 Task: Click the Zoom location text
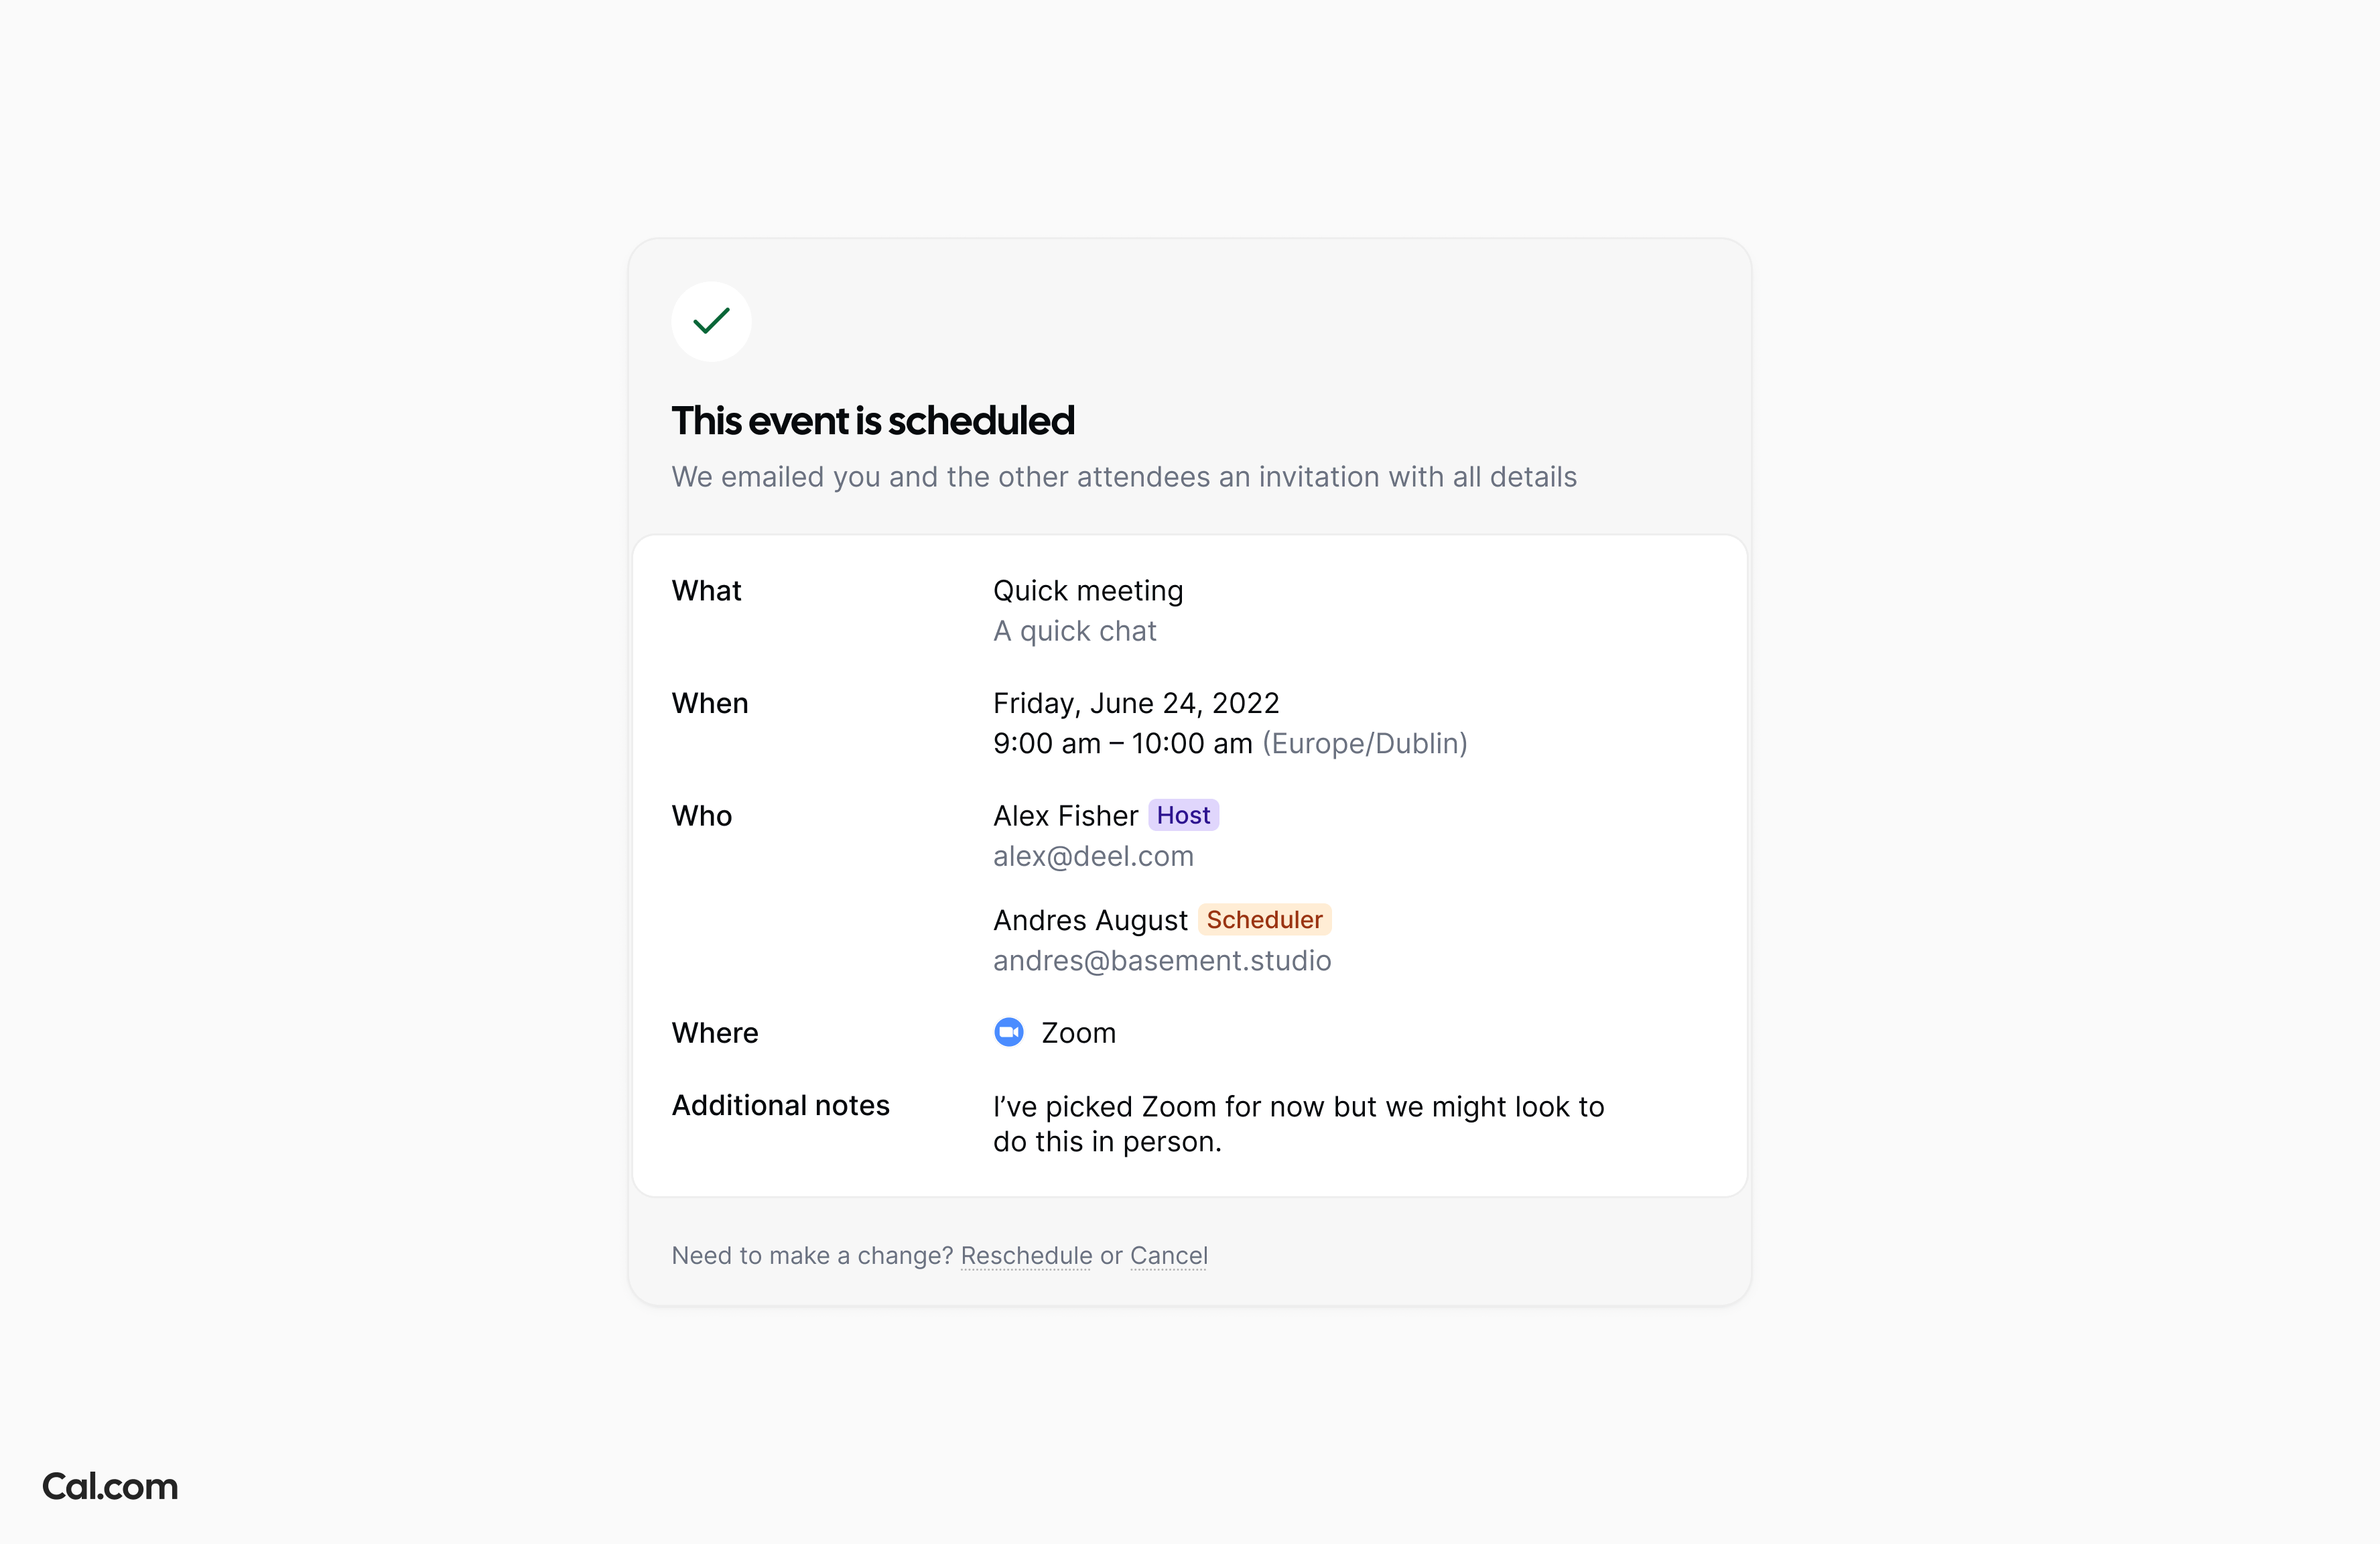[1078, 1033]
